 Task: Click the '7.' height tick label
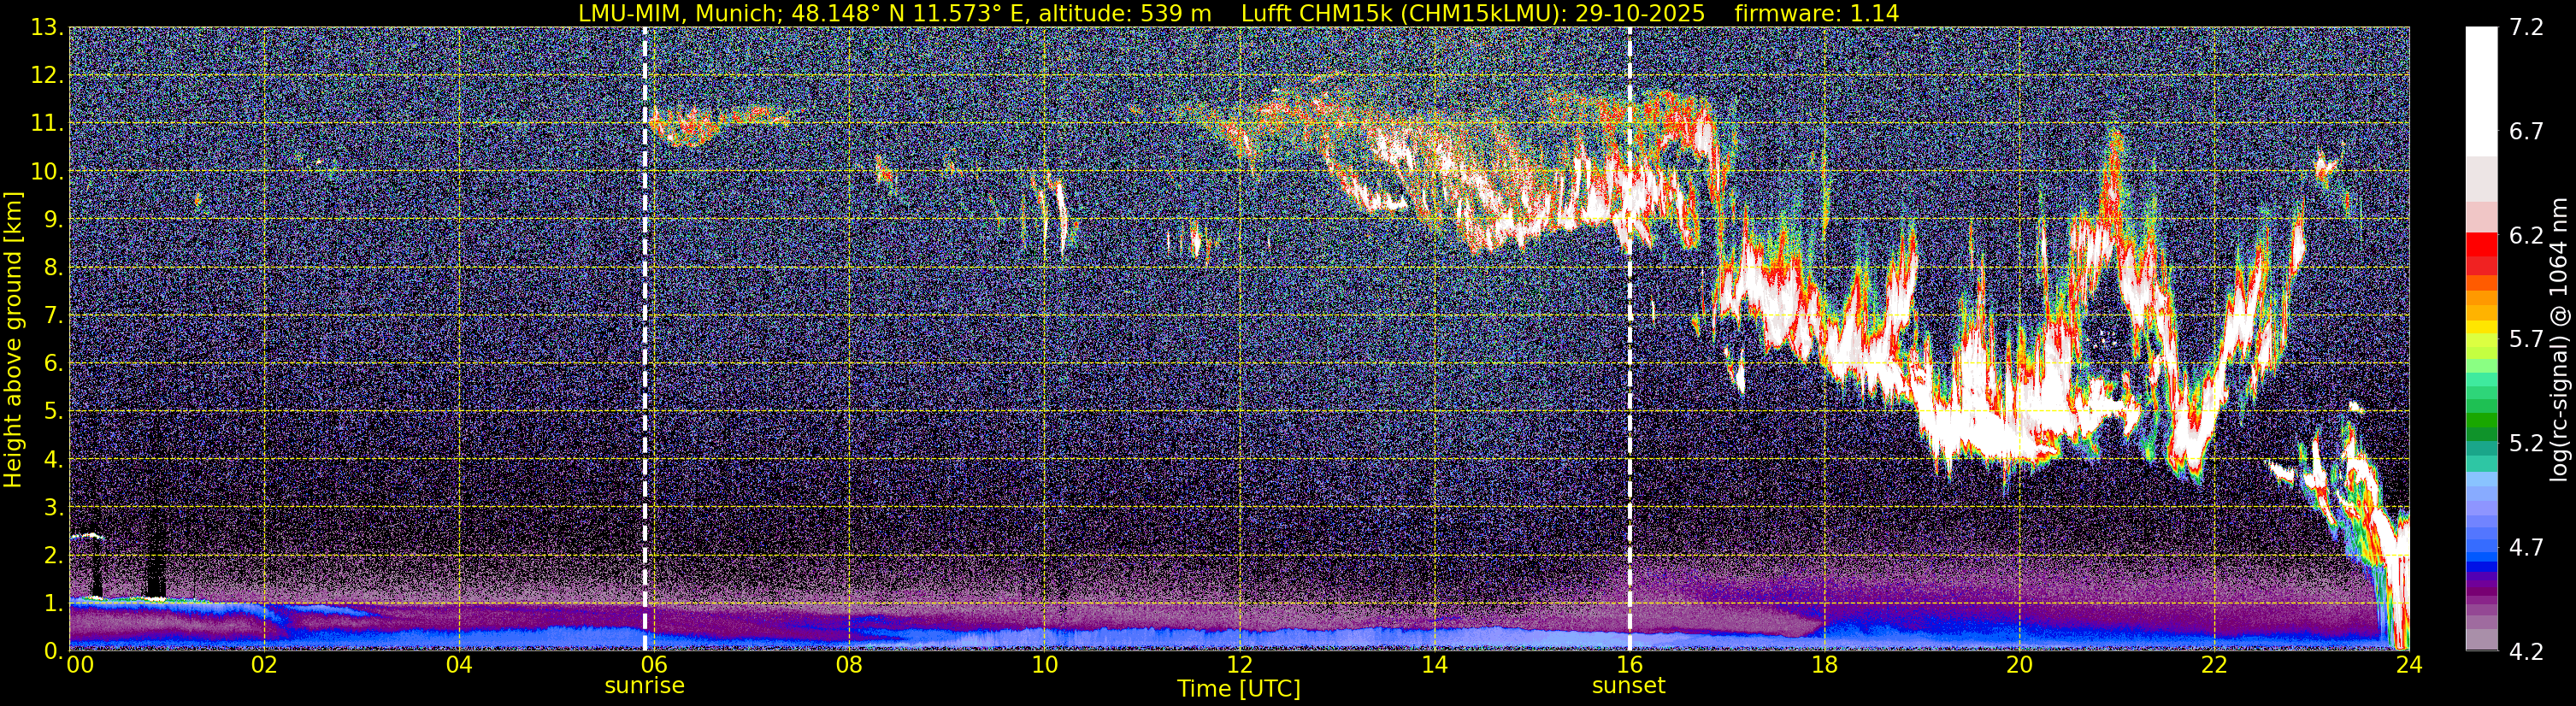[x=53, y=316]
